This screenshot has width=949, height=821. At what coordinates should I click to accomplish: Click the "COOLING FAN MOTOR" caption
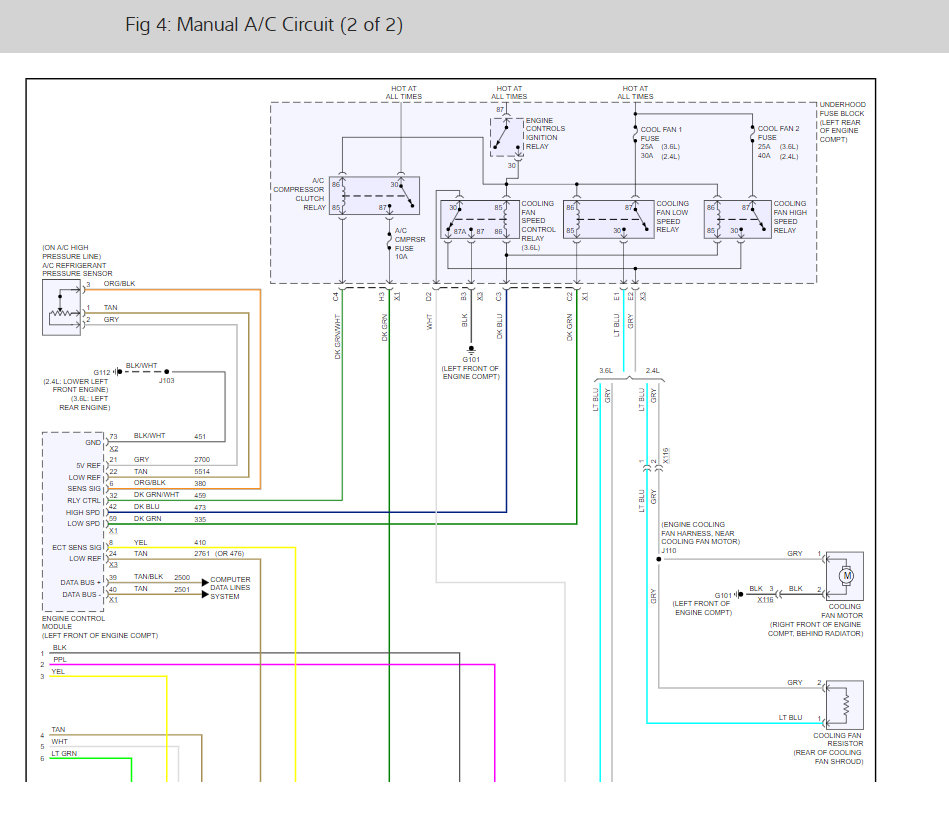pyautogui.click(x=842, y=611)
